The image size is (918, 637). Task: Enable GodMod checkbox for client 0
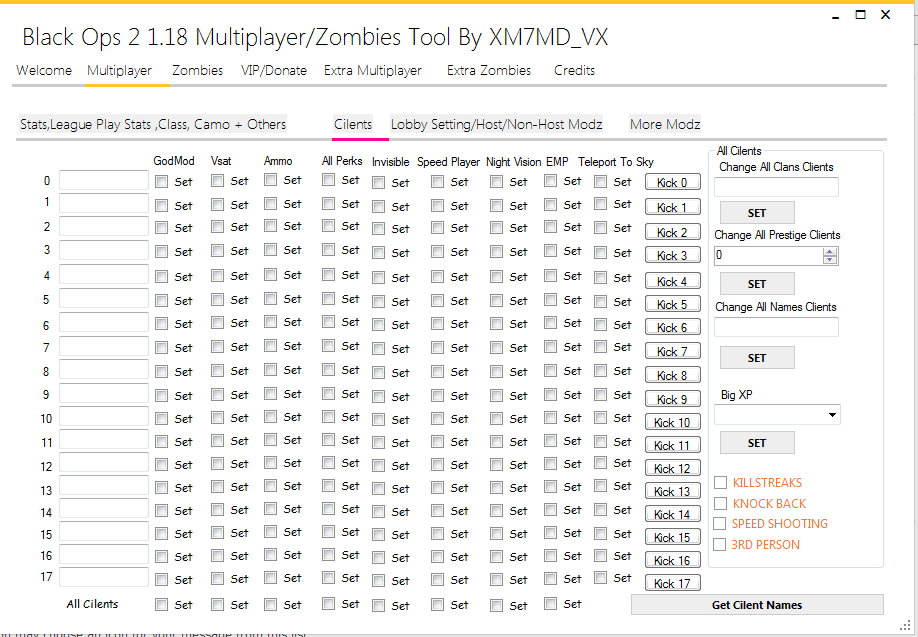point(162,182)
